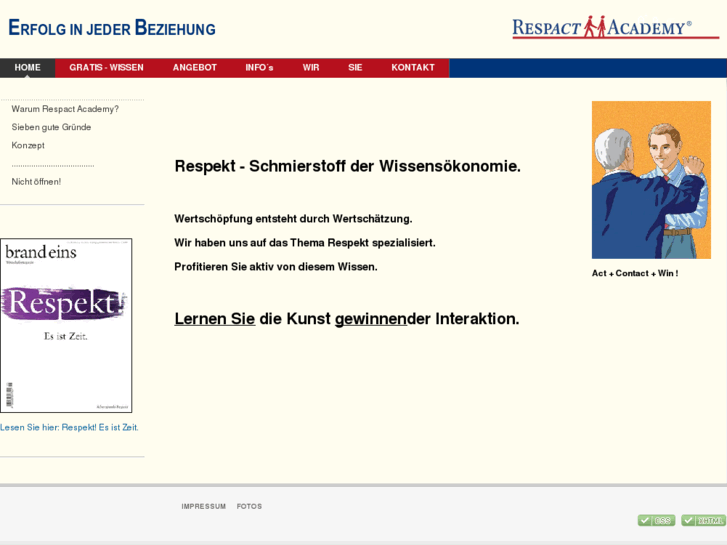This screenshot has width=727, height=545.
Task: Click 'Wertschöpfung entsteht durch Wertschätzung.' line
Action: (x=293, y=219)
